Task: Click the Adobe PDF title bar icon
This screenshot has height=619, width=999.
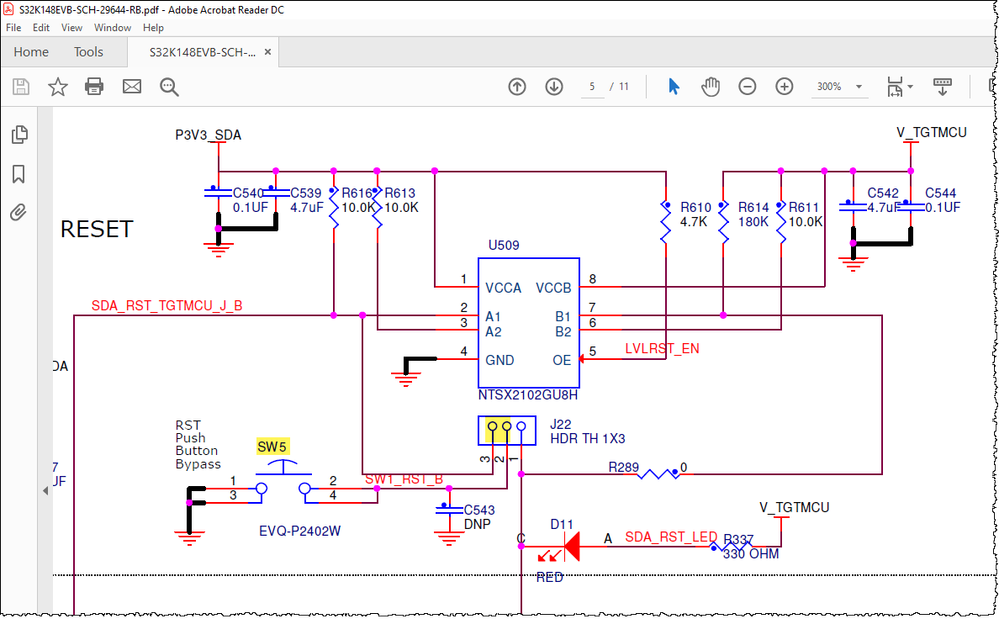Action: (x=9, y=10)
